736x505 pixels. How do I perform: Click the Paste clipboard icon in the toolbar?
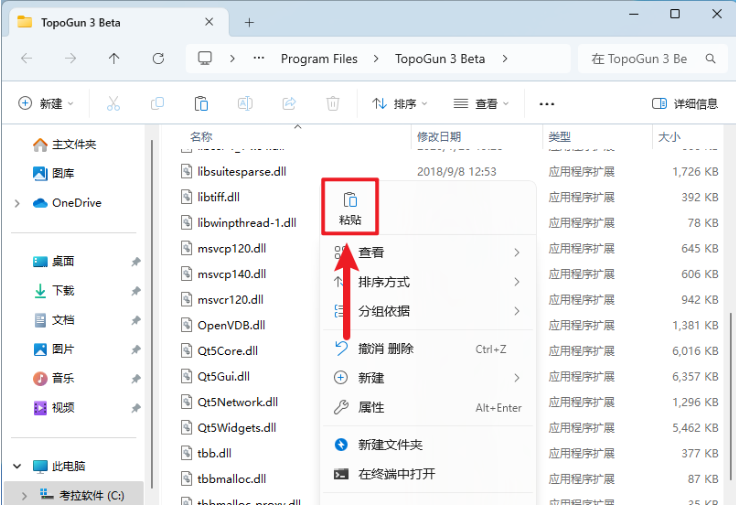point(201,103)
